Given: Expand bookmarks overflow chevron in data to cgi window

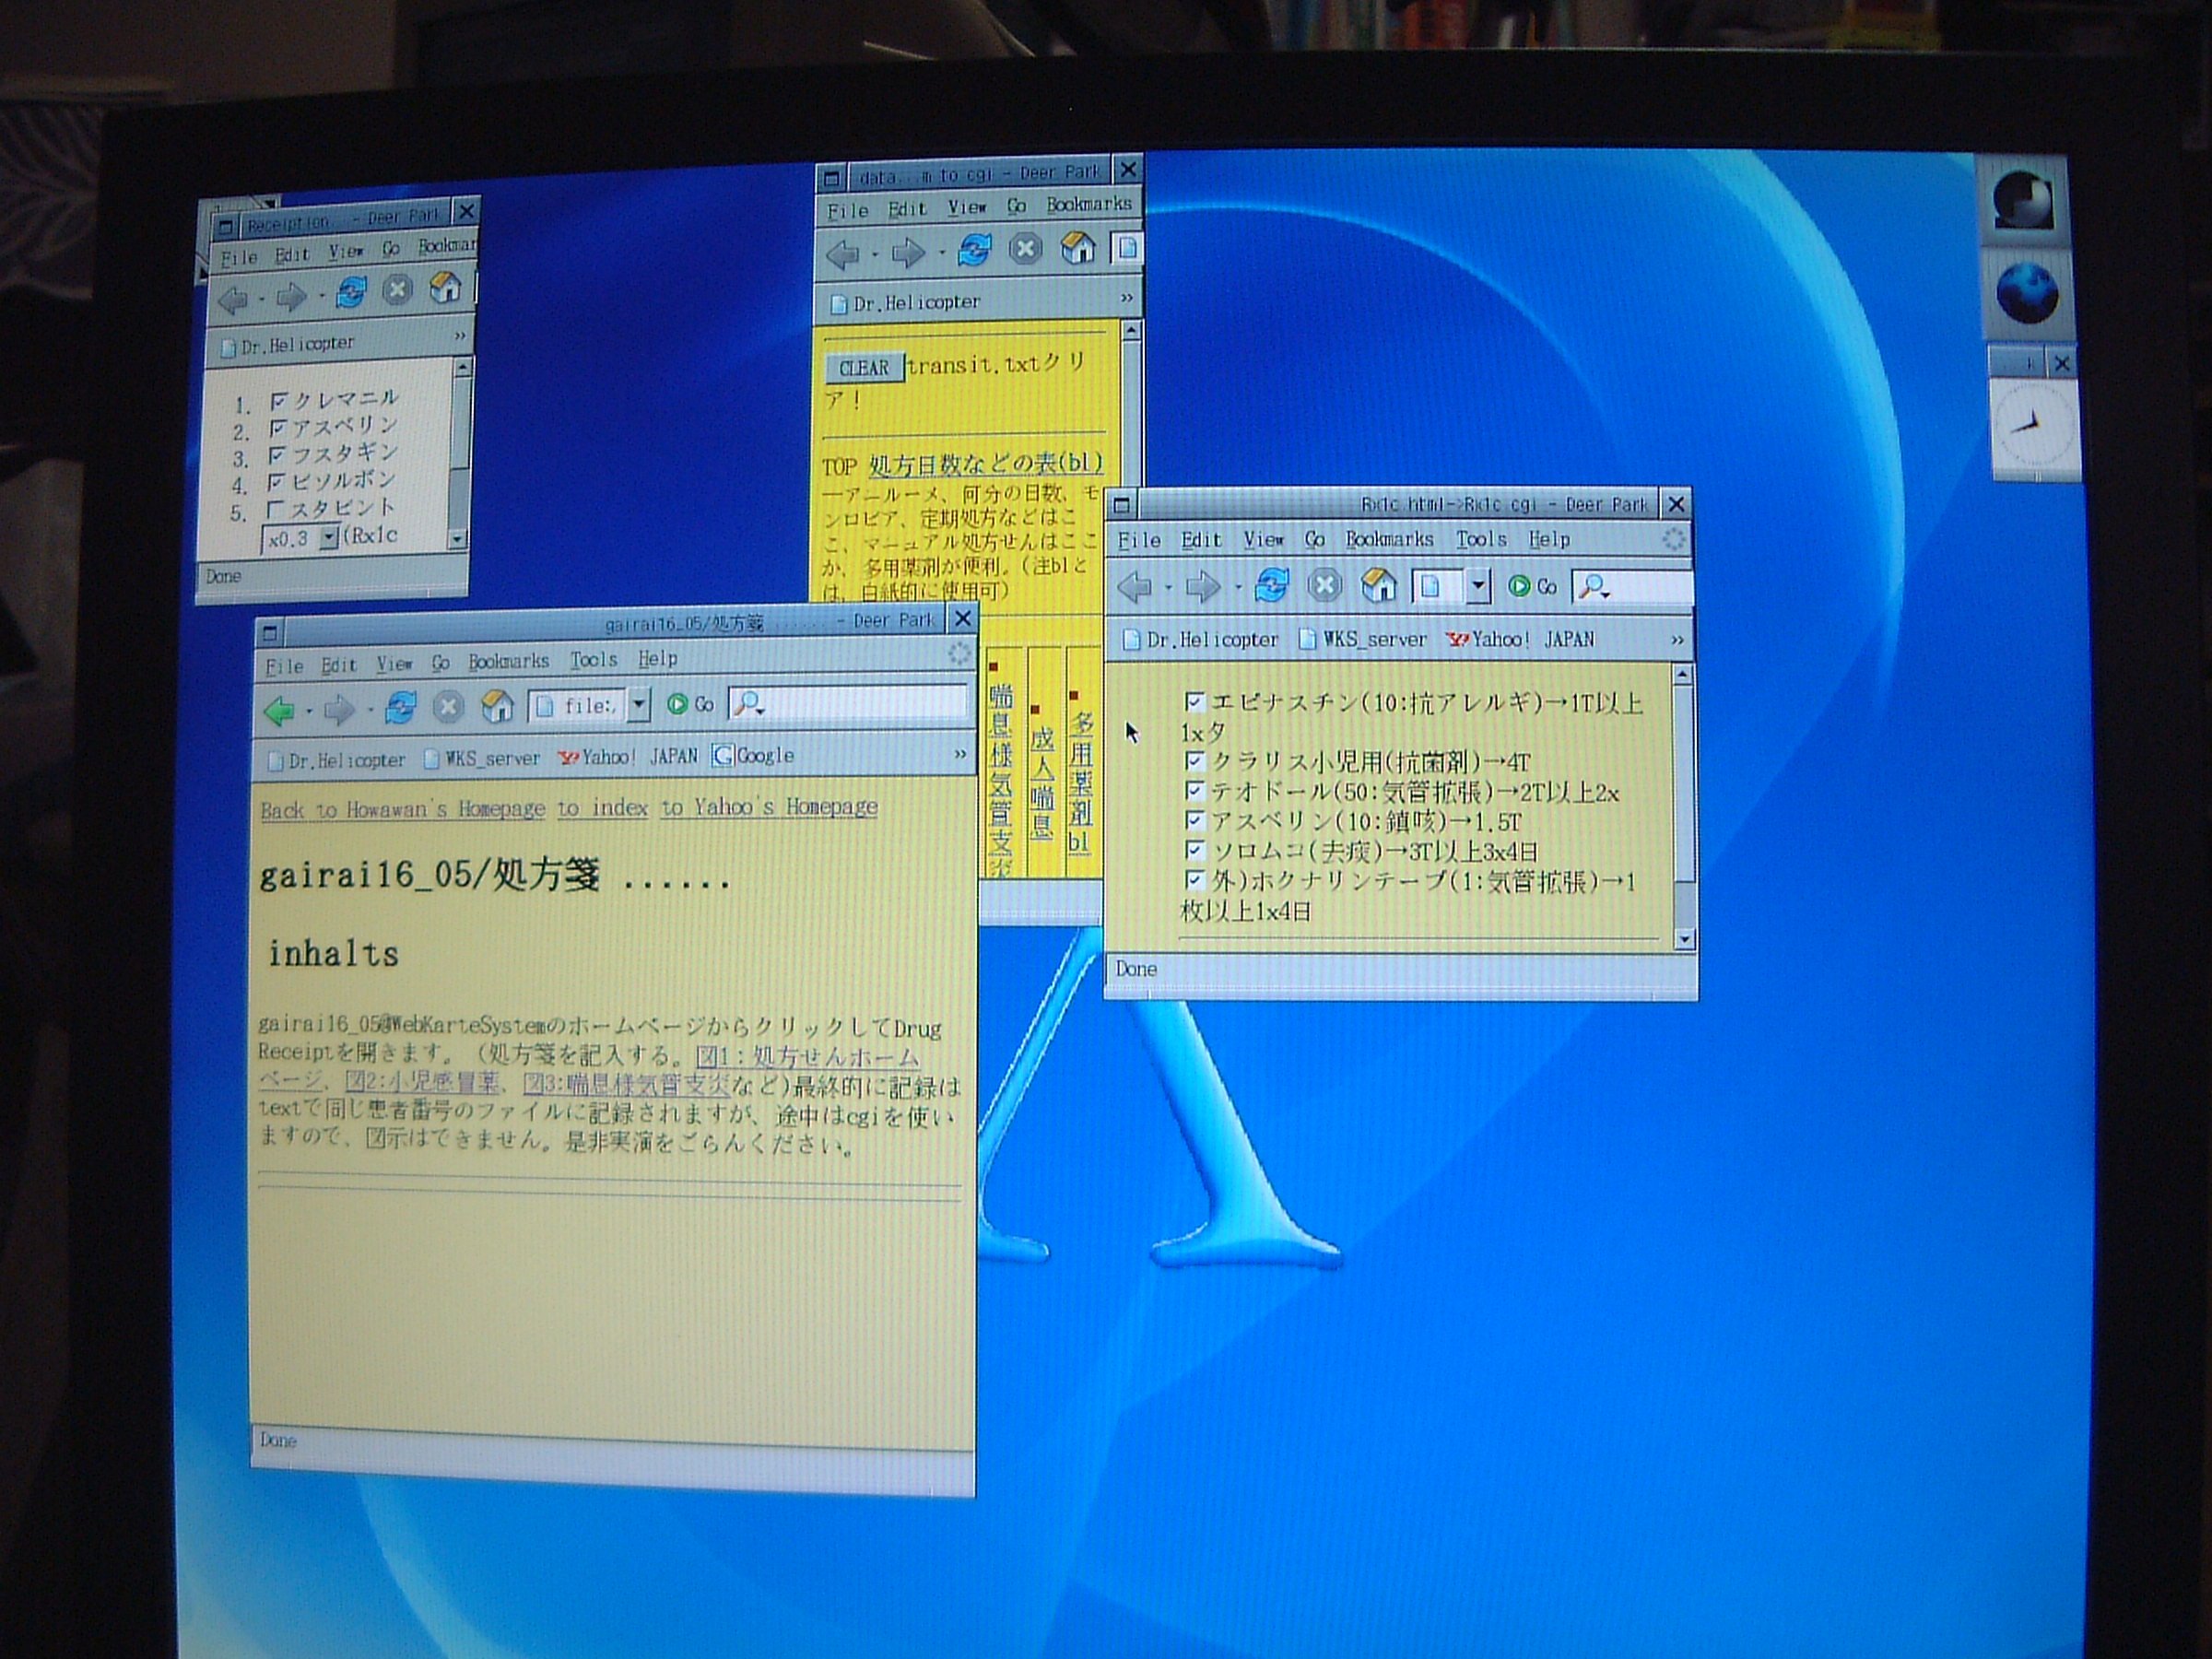Looking at the screenshot, I should pyautogui.click(x=1127, y=298).
